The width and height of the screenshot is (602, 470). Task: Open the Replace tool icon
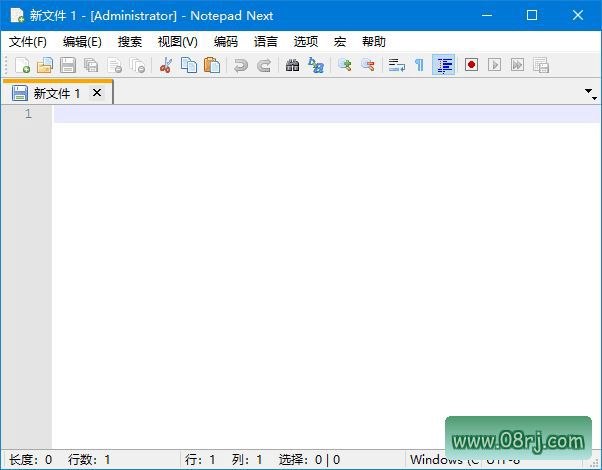316,65
